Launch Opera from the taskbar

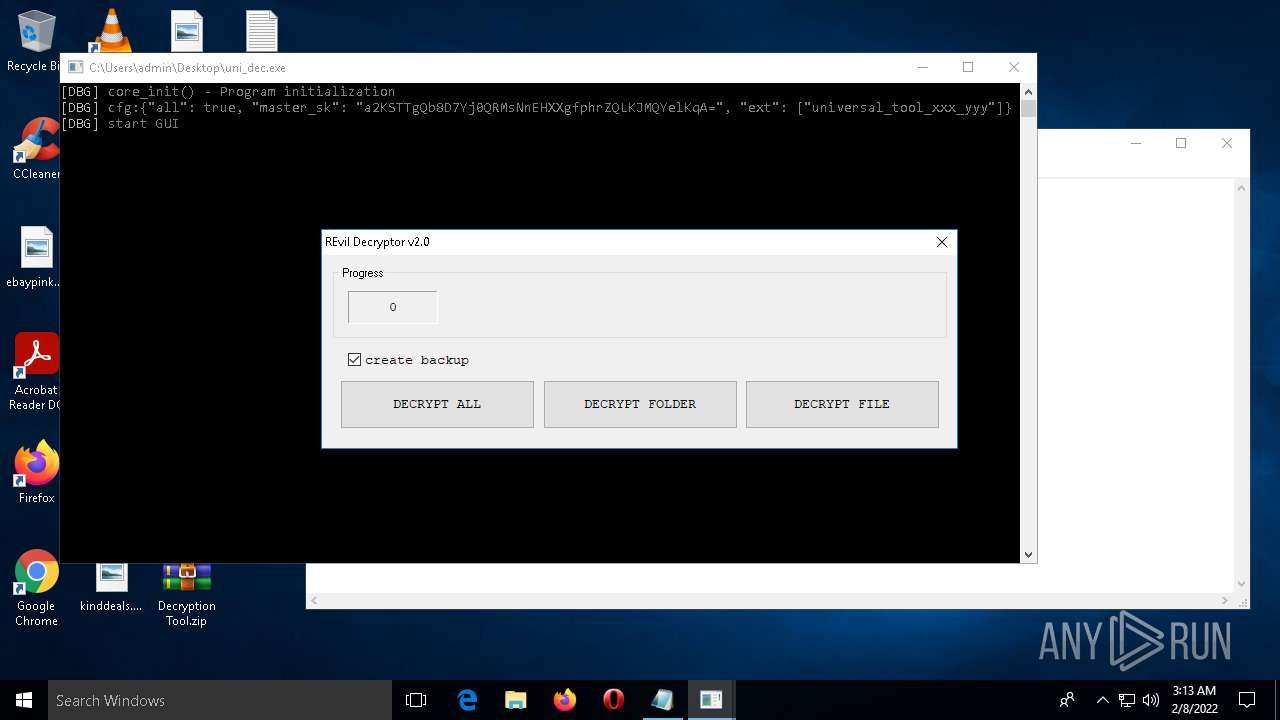point(614,700)
